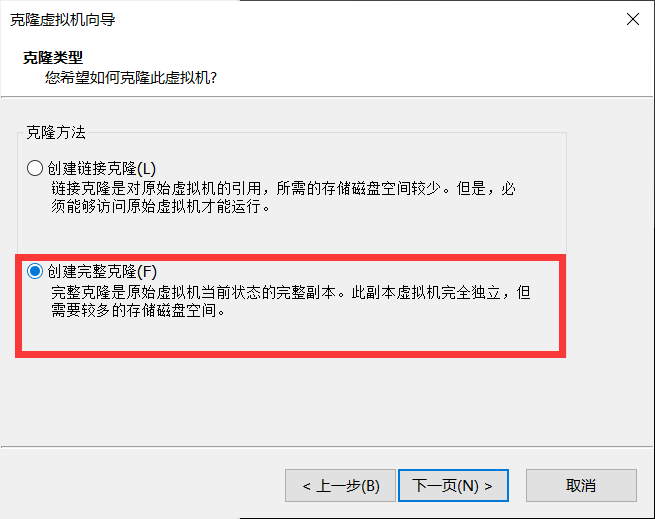Viewport: 655px width, 519px height.
Task: Click the 克隆方法 group box label
Action: coord(56,132)
